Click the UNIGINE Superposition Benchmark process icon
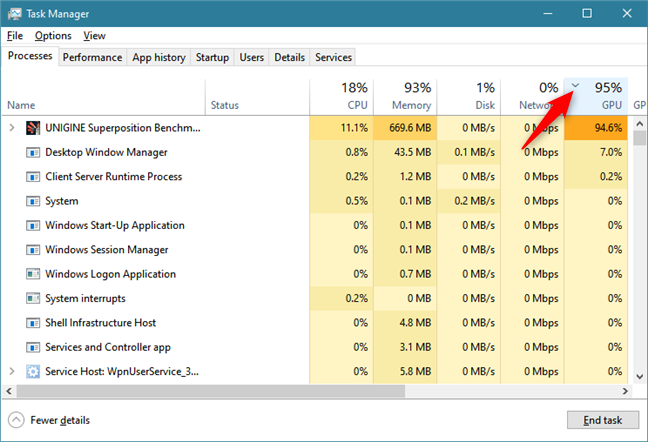 point(33,128)
